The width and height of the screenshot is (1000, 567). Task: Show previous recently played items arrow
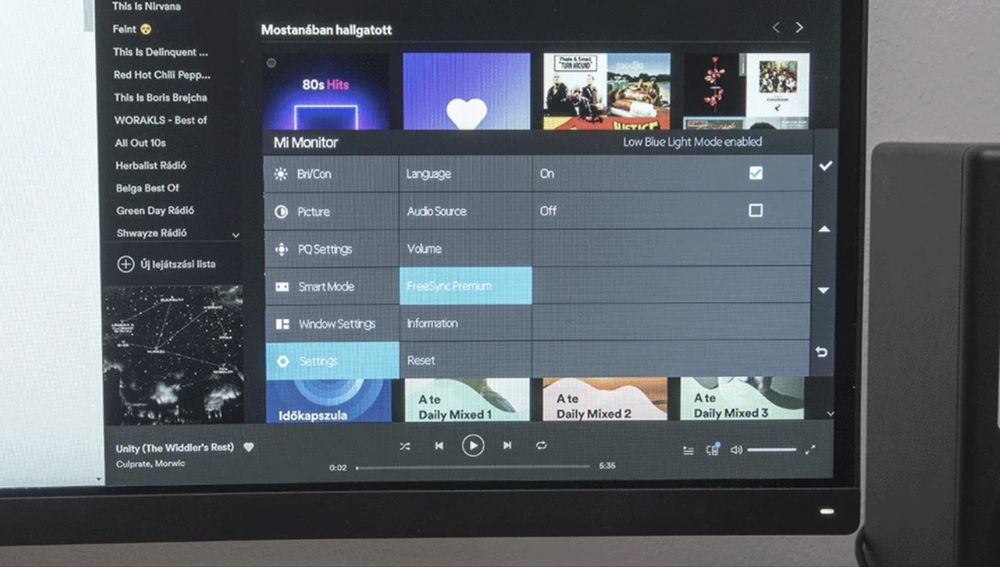[776, 27]
